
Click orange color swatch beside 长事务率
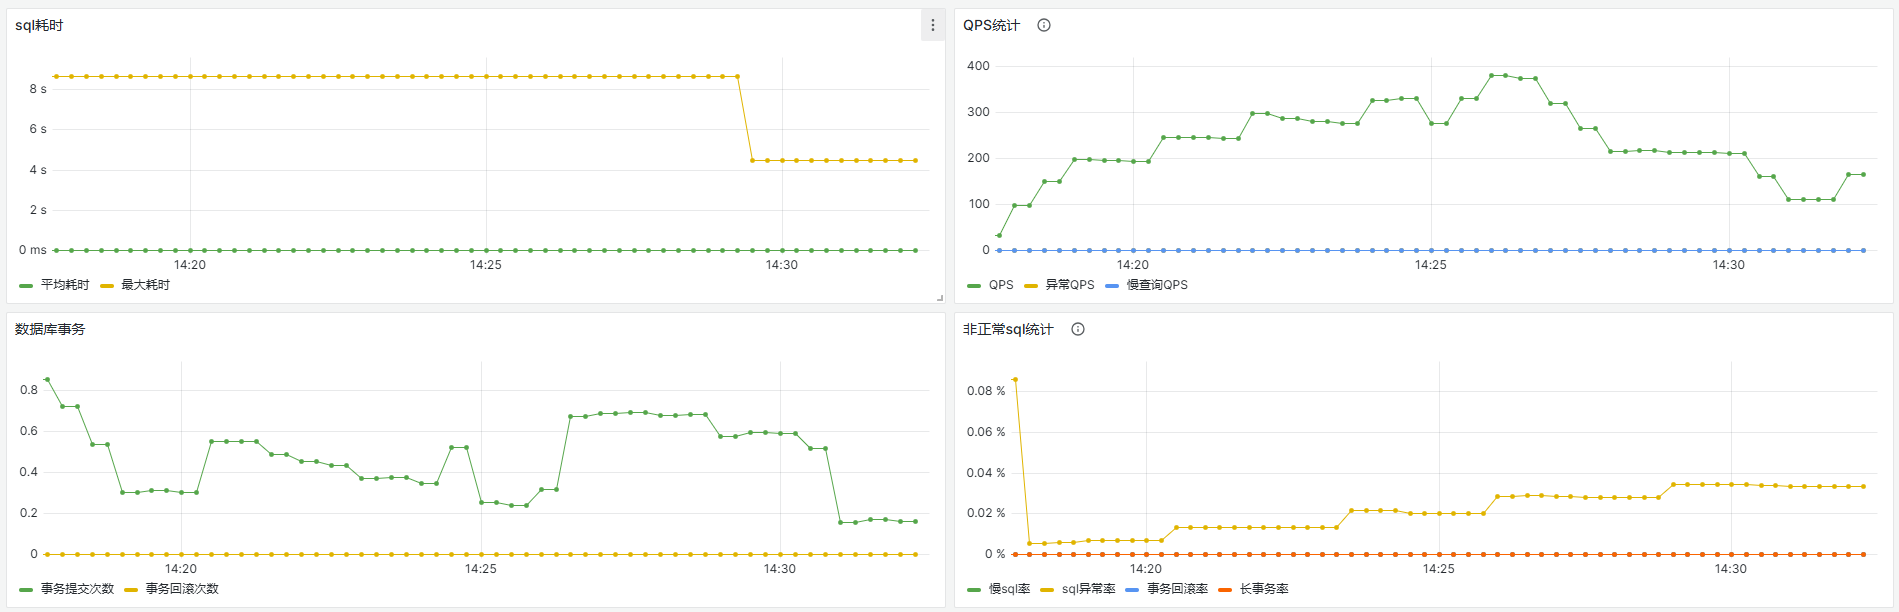click(x=1225, y=590)
